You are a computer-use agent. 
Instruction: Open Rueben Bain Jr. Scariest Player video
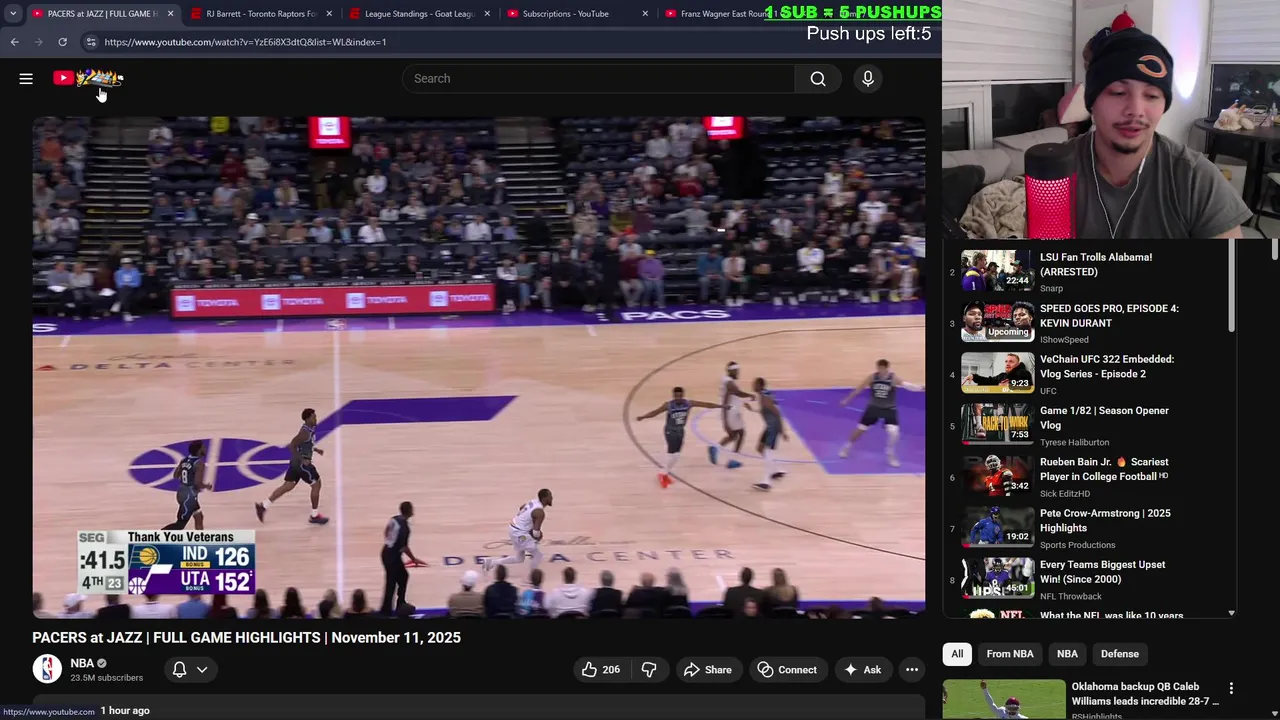[x=1090, y=476]
